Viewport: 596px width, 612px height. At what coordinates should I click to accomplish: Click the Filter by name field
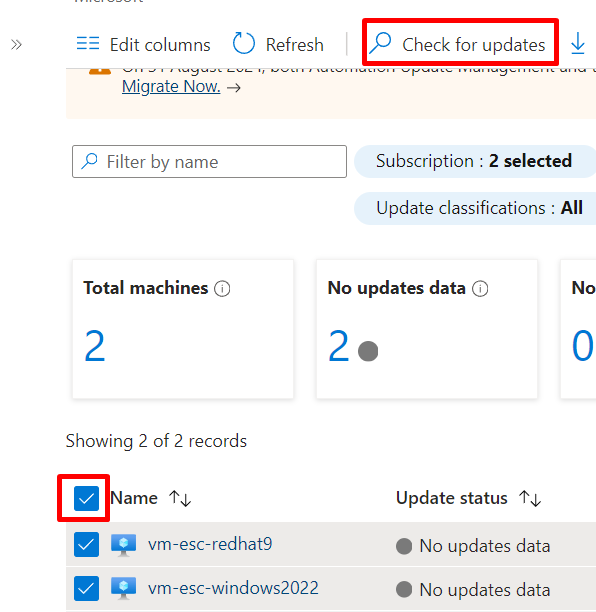[x=209, y=162]
